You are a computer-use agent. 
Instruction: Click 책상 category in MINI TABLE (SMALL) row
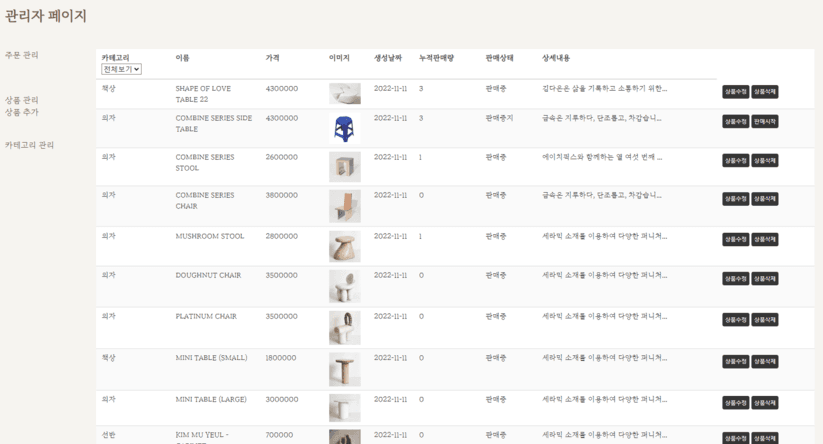pyautogui.click(x=109, y=357)
